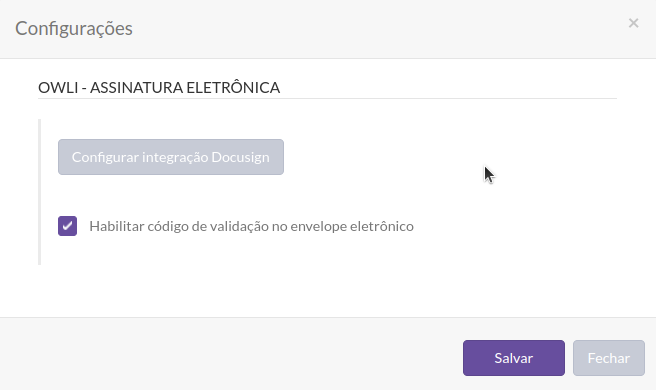656x390 pixels.
Task: Confirm changes using the purple Salvar button
Action: click(x=514, y=358)
